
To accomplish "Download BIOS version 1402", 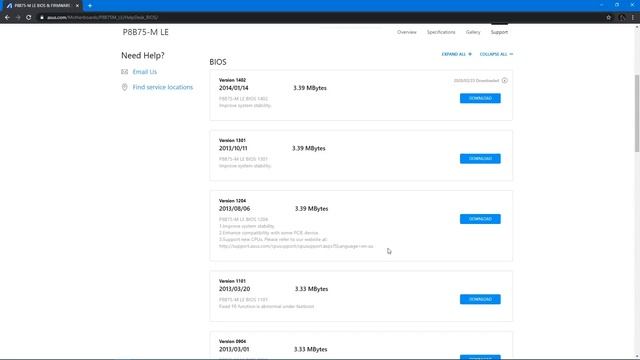I will 480,98.
